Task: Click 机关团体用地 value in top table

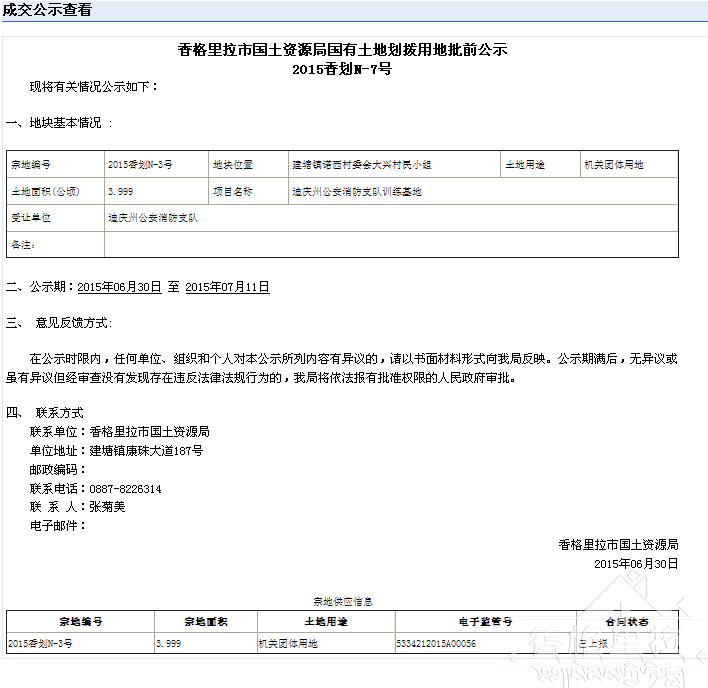Action: (614, 164)
